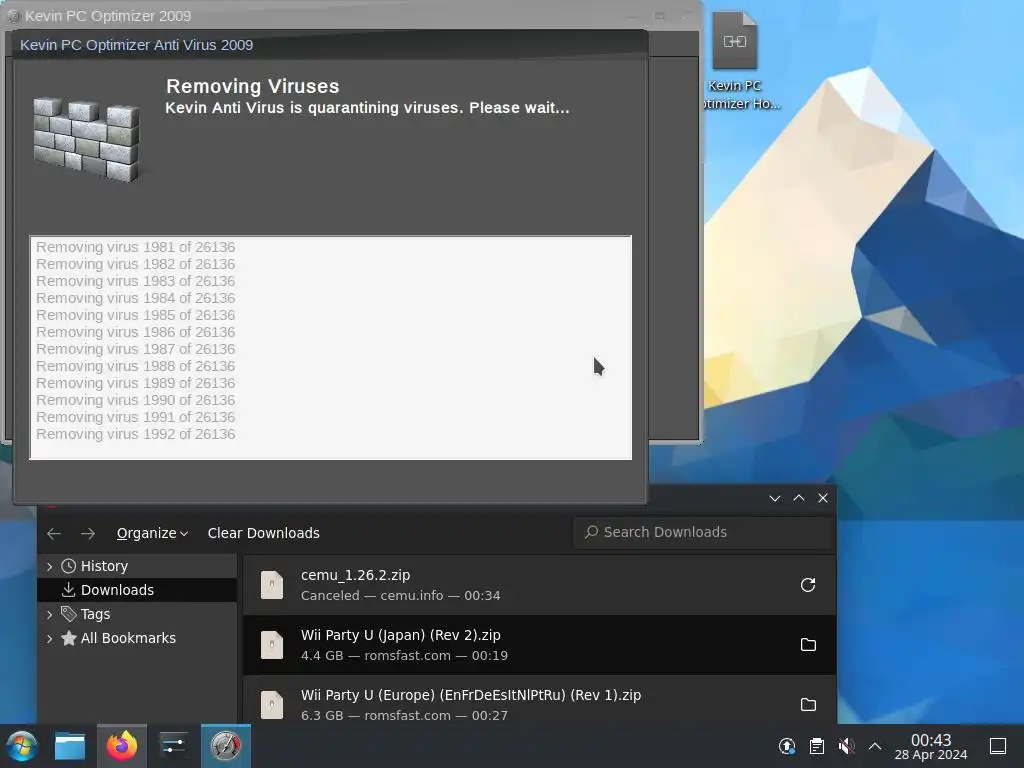Switch to Firefox in the taskbar
1024x768 pixels.
(x=122, y=746)
